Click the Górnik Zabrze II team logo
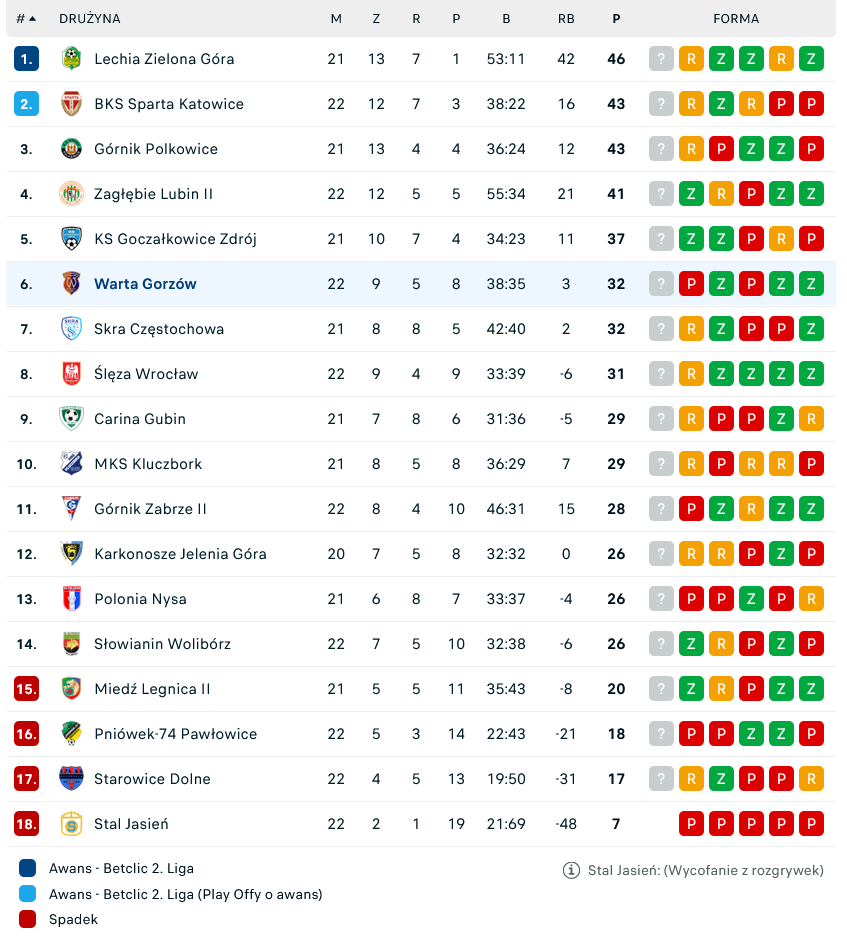847x940 pixels. [71, 509]
